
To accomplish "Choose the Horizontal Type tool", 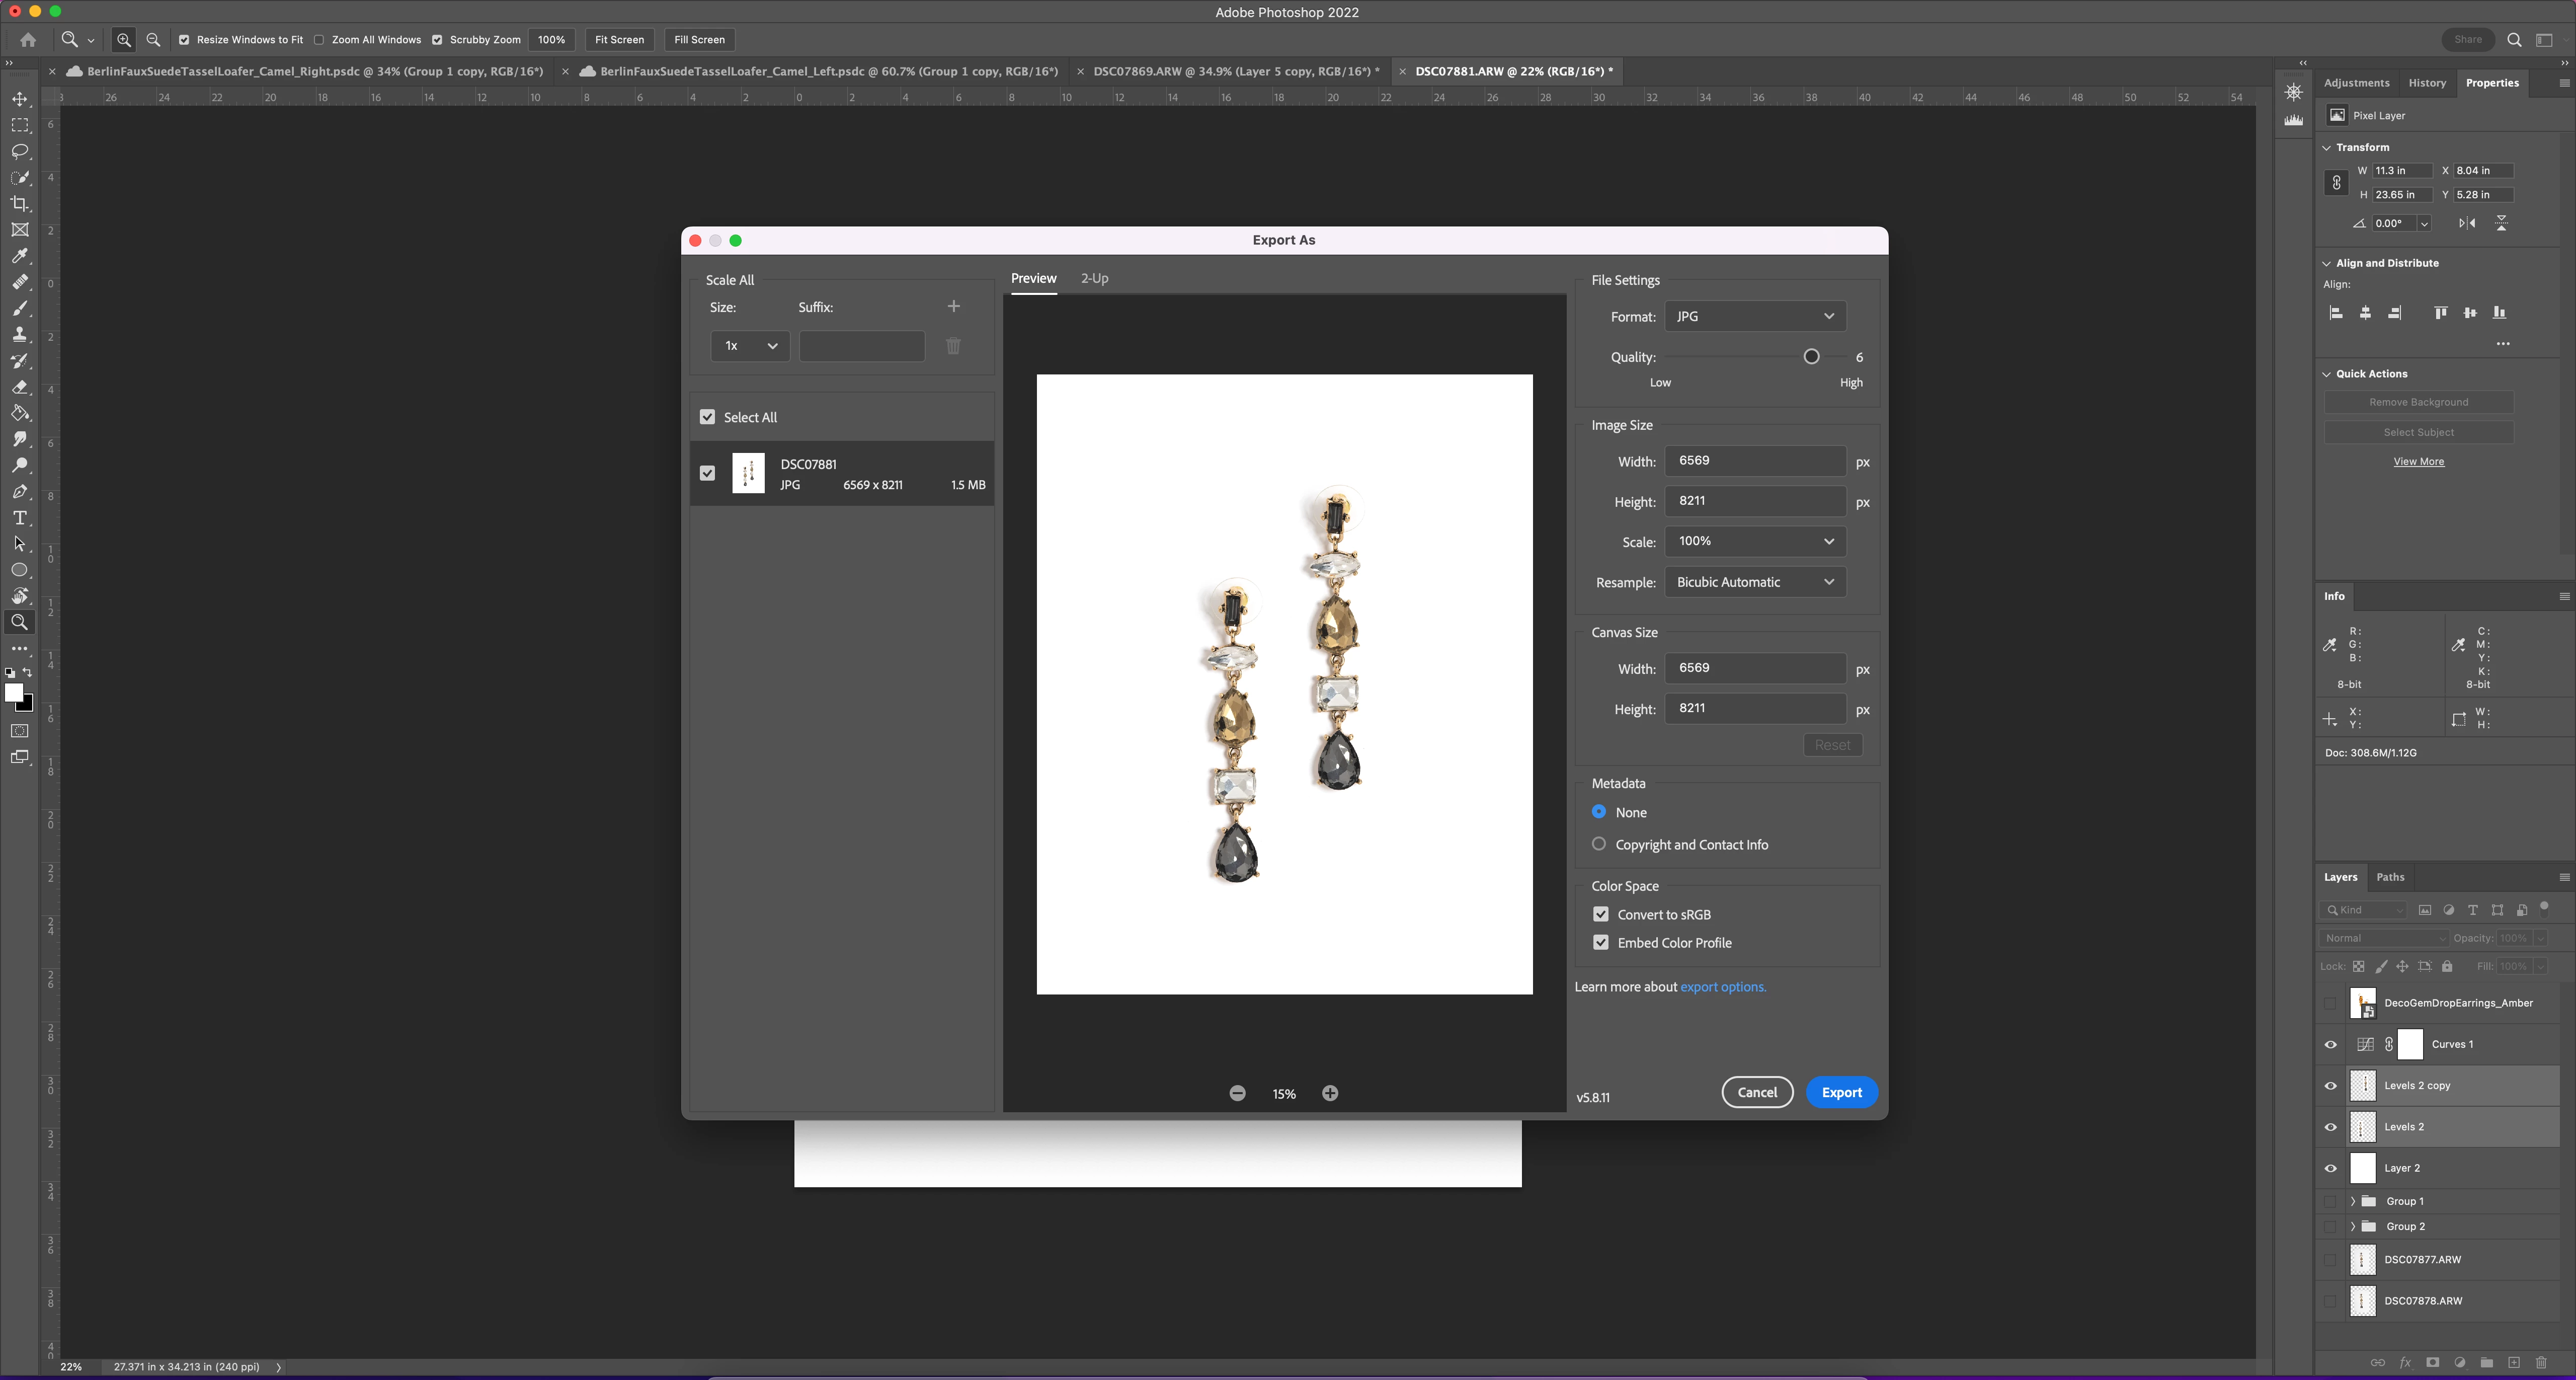I will (20, 518).
